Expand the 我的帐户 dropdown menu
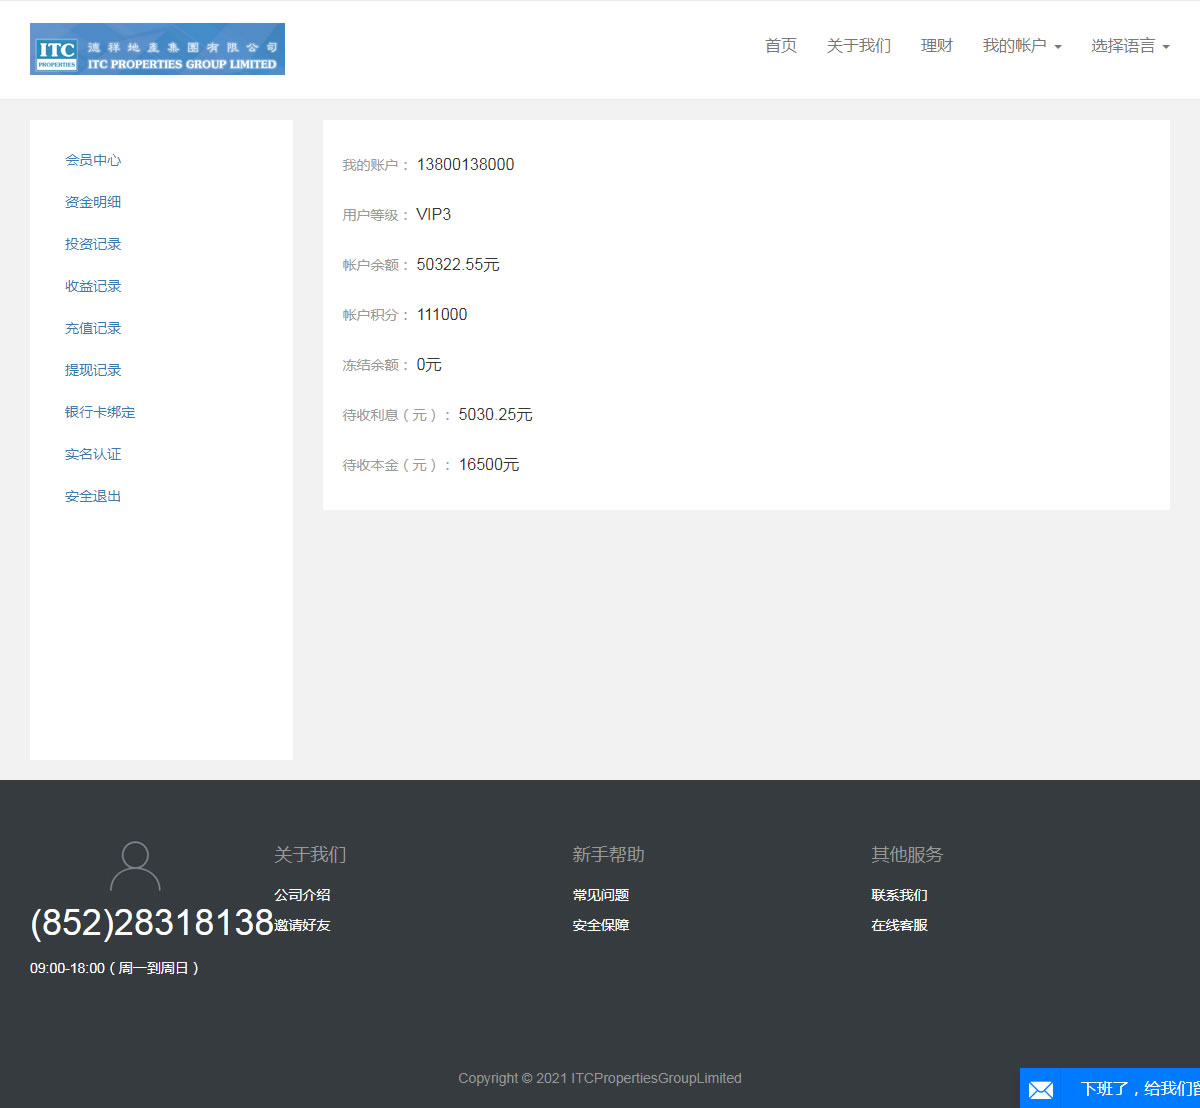 (1022, 46)
